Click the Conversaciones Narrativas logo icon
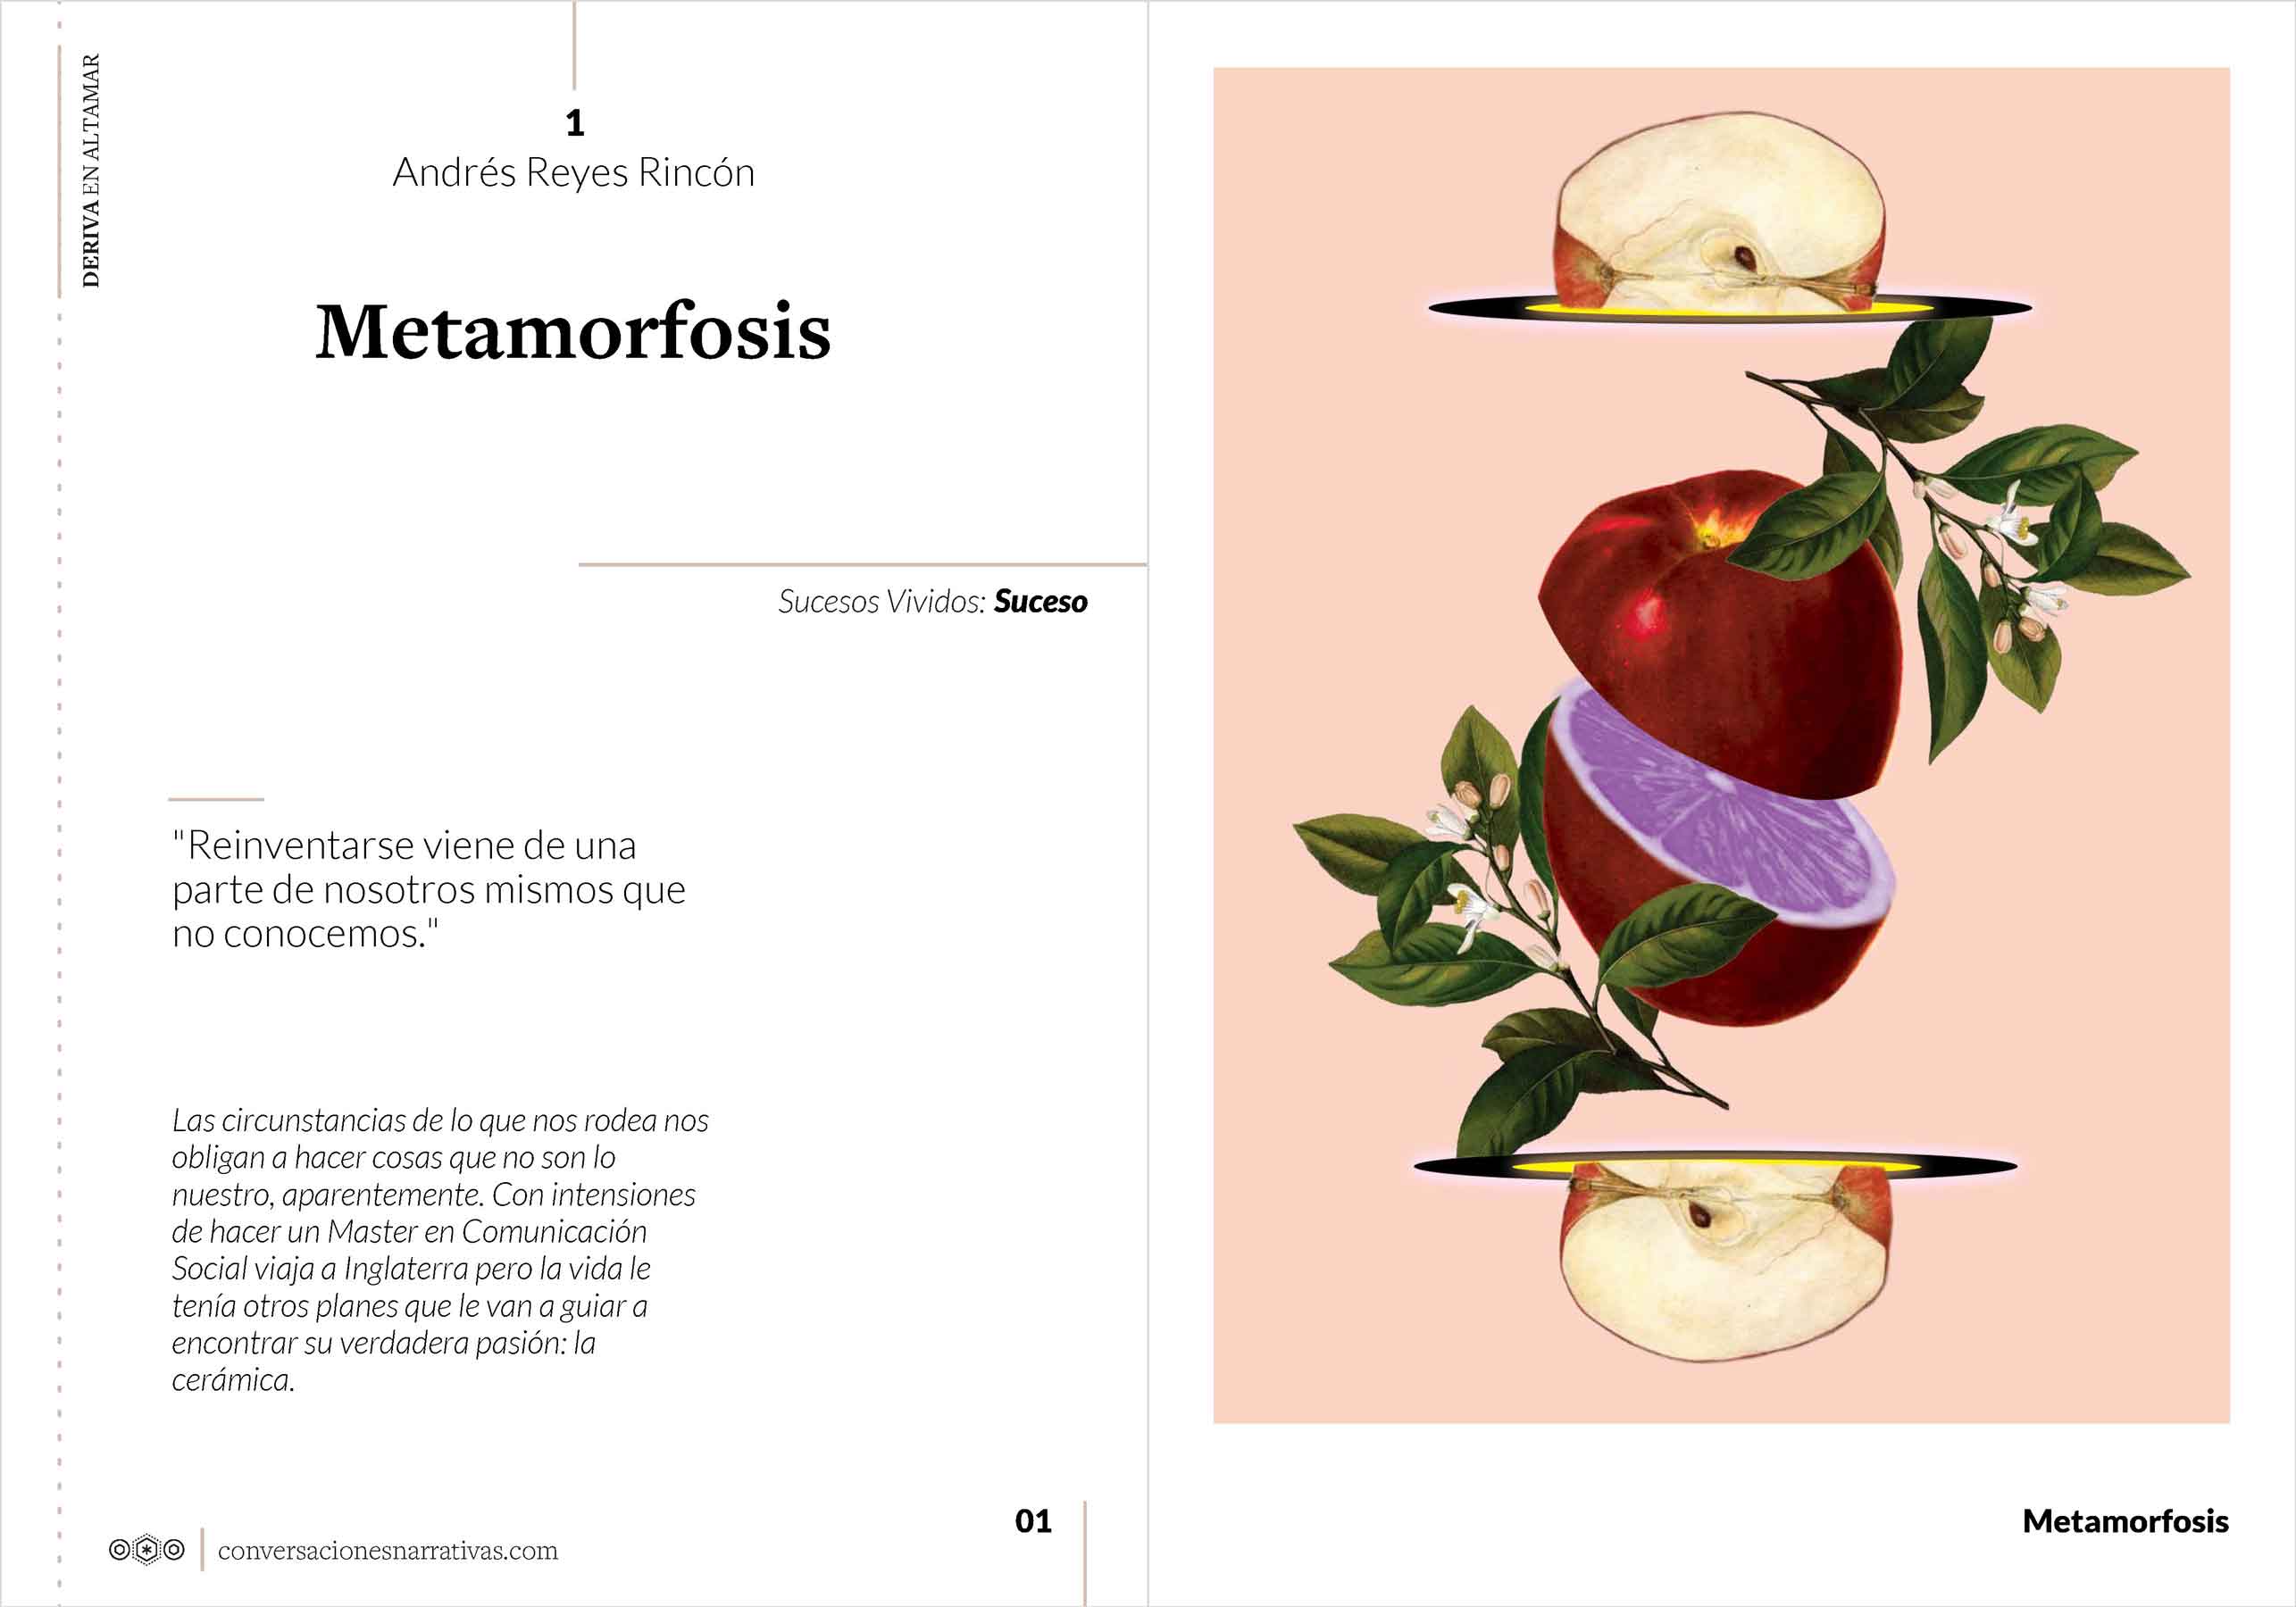 (x=147, y=1550)
